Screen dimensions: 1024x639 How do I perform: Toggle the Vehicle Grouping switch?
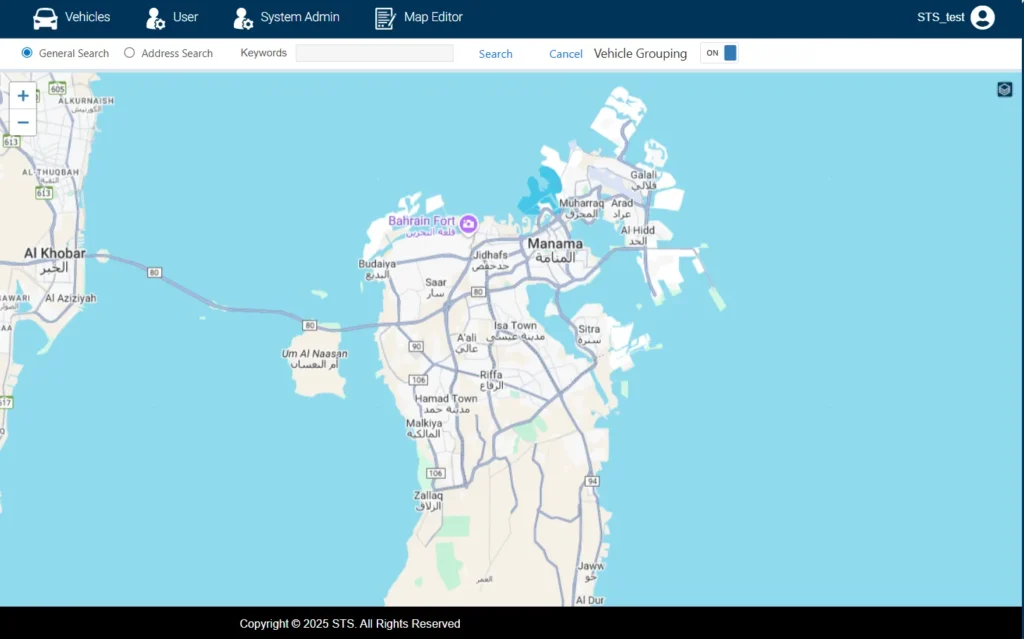pyautogui.click(x=719, y=53)
